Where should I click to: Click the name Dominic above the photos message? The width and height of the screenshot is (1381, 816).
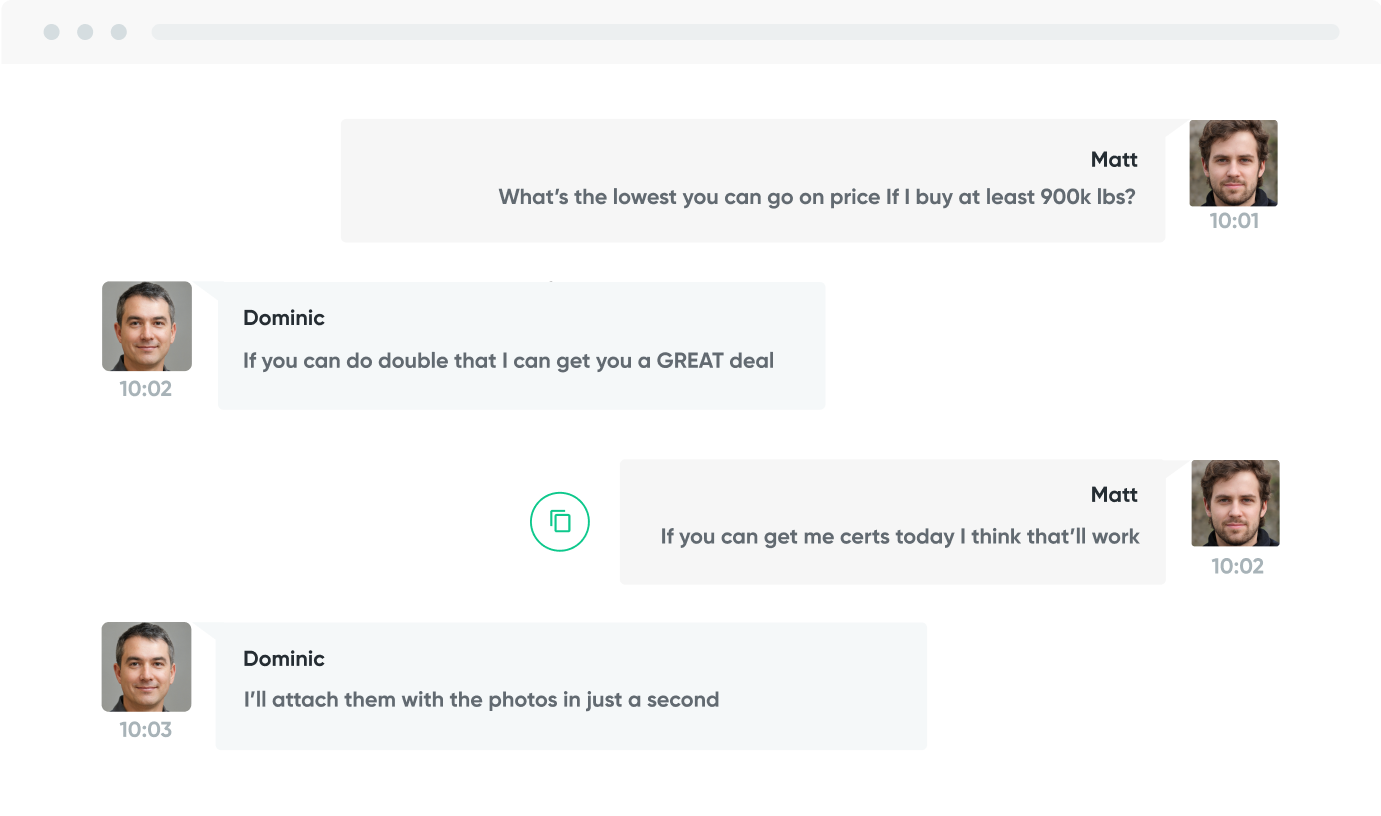[284, 659]
